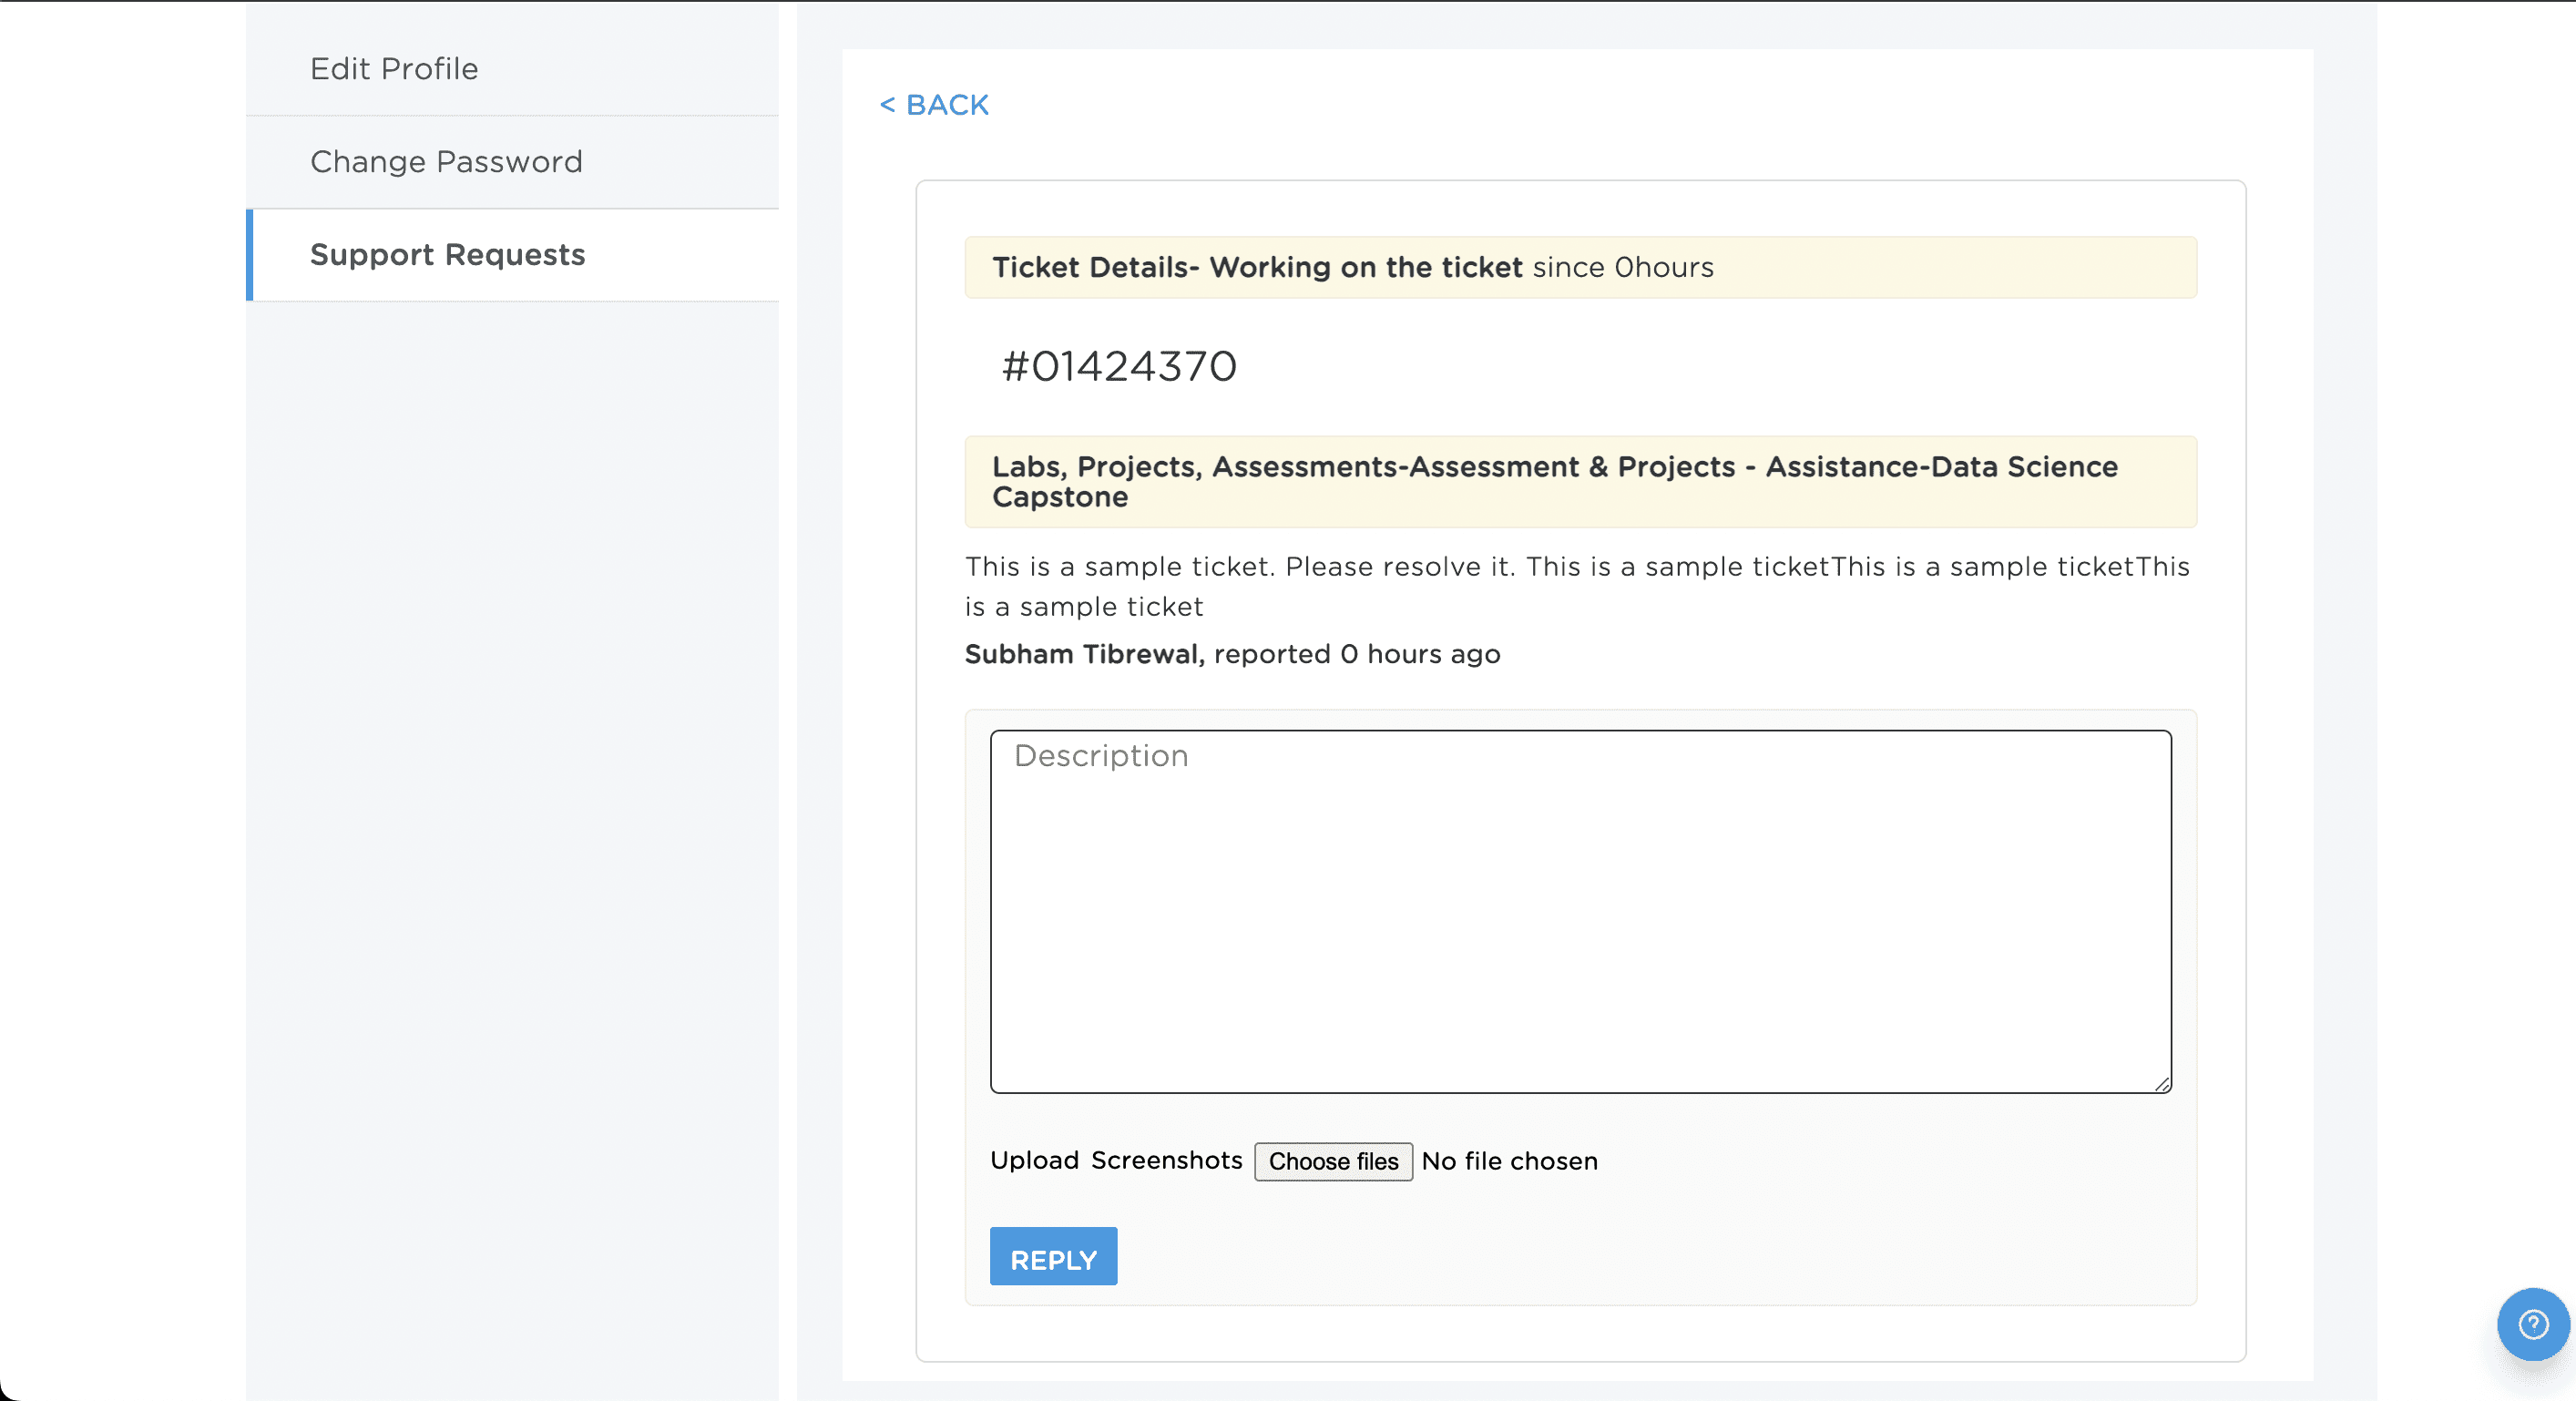Viewport: 2576px width, 1401px height.
Task: Click the blue active-tab indicator bar
Action: click(x=250, y=255)
